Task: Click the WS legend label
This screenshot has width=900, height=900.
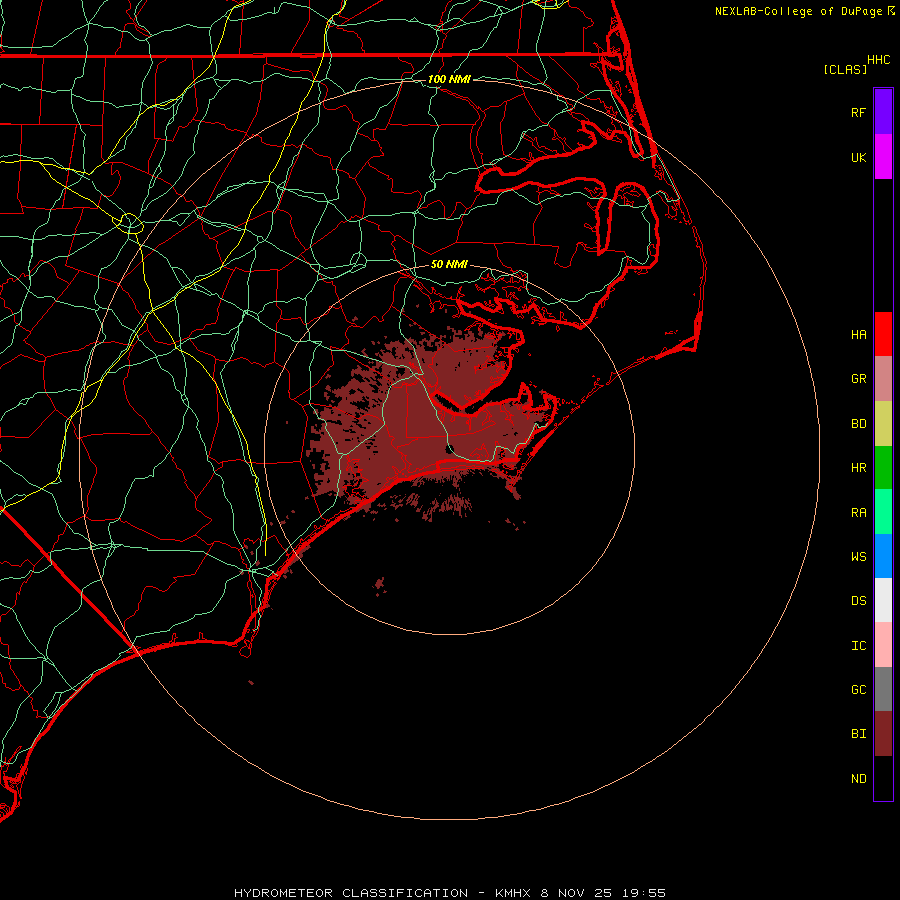Action: [x=859, y=557]
